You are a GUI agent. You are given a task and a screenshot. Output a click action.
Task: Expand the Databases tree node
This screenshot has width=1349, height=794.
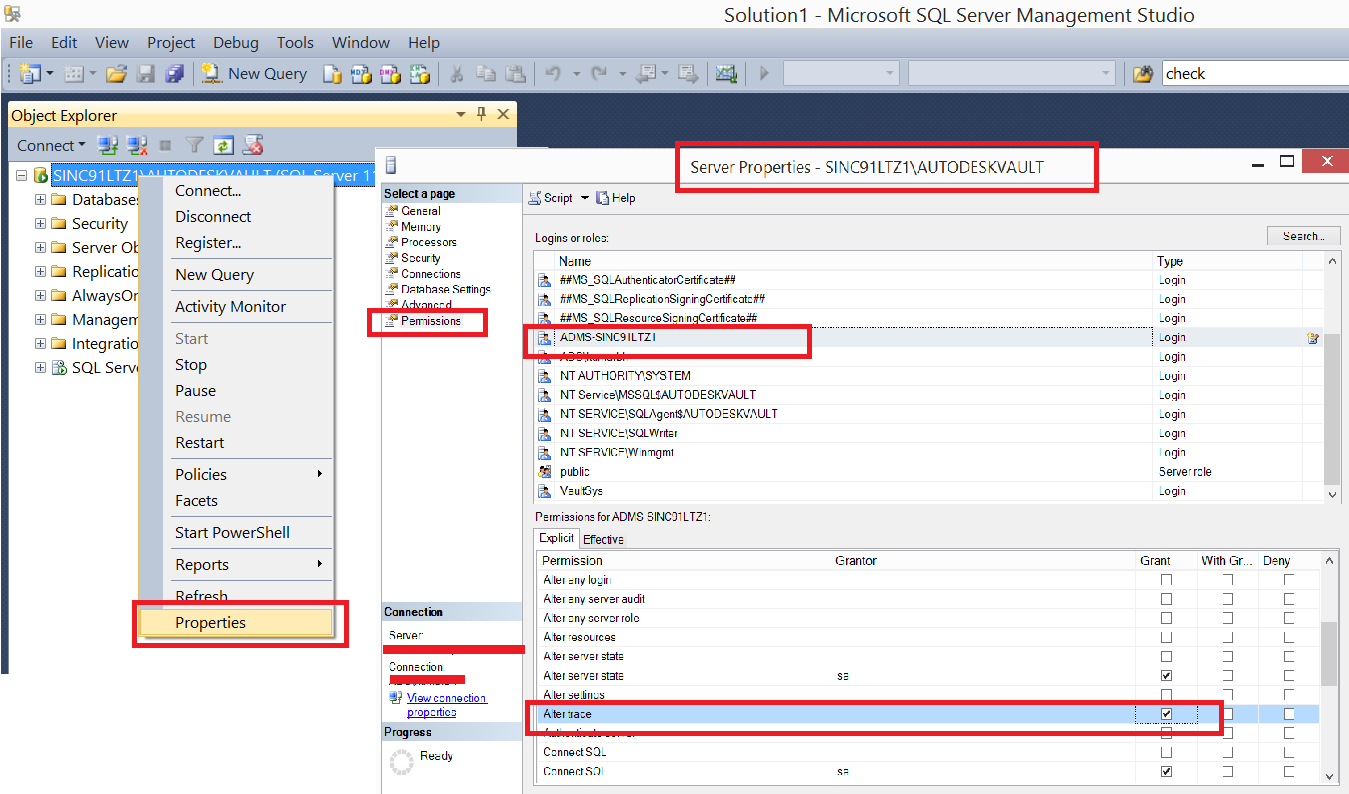(41, 199)
